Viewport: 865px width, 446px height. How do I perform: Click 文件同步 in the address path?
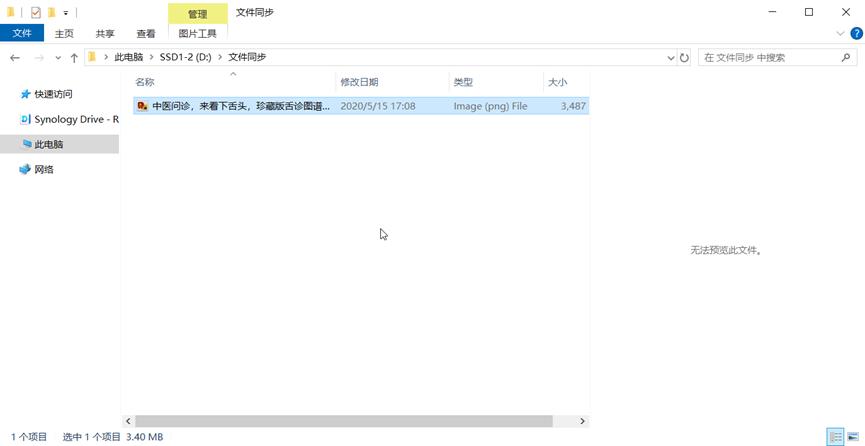point(247,57)
